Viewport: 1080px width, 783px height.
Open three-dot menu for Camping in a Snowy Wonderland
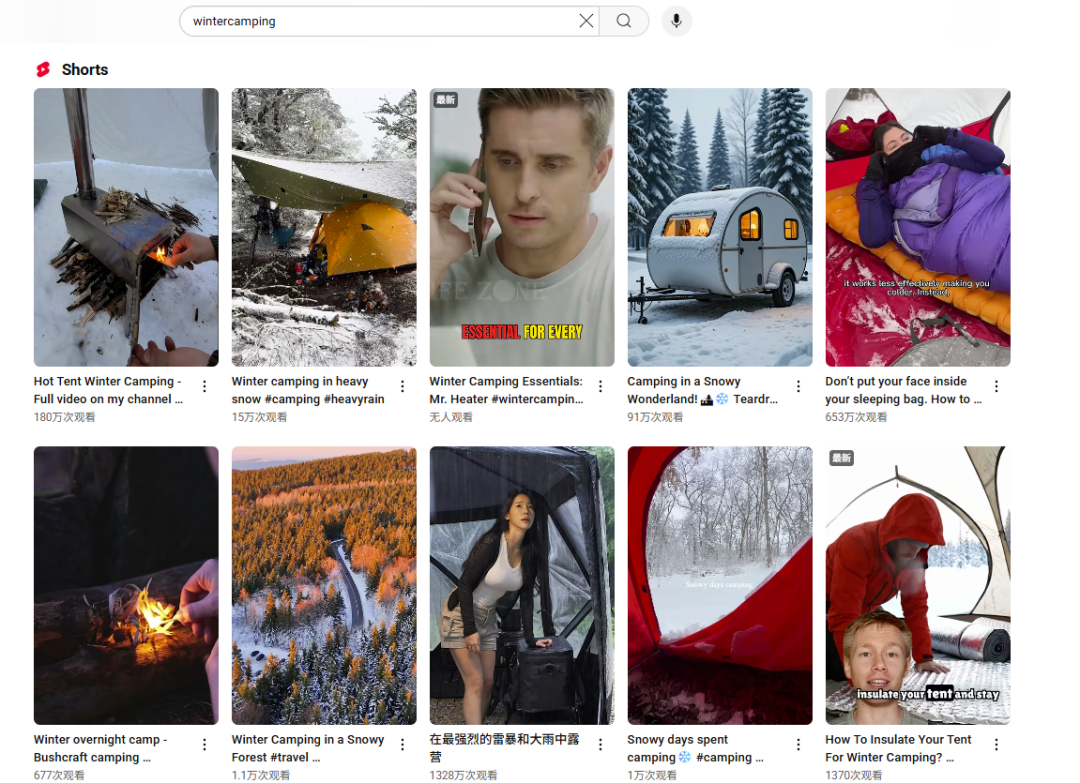tap(798, 387)
